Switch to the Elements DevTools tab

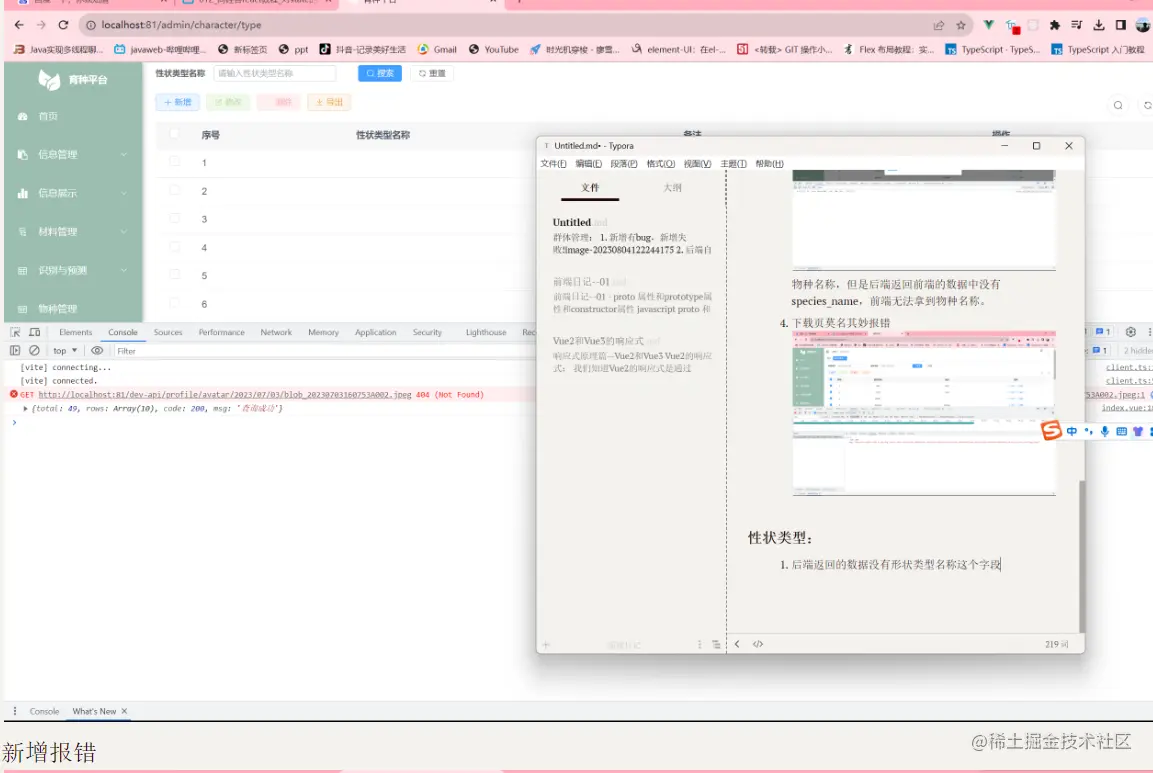[x=76, y=332]
